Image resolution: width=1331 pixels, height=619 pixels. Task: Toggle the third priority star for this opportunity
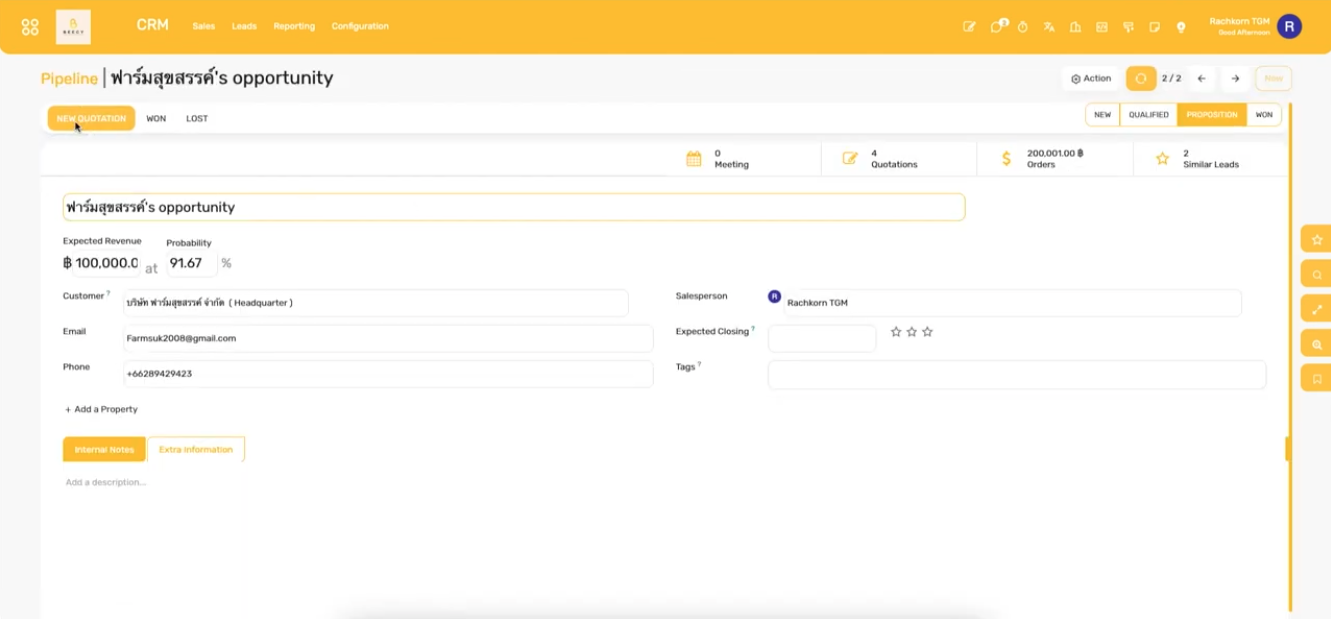tap(927, 331)
